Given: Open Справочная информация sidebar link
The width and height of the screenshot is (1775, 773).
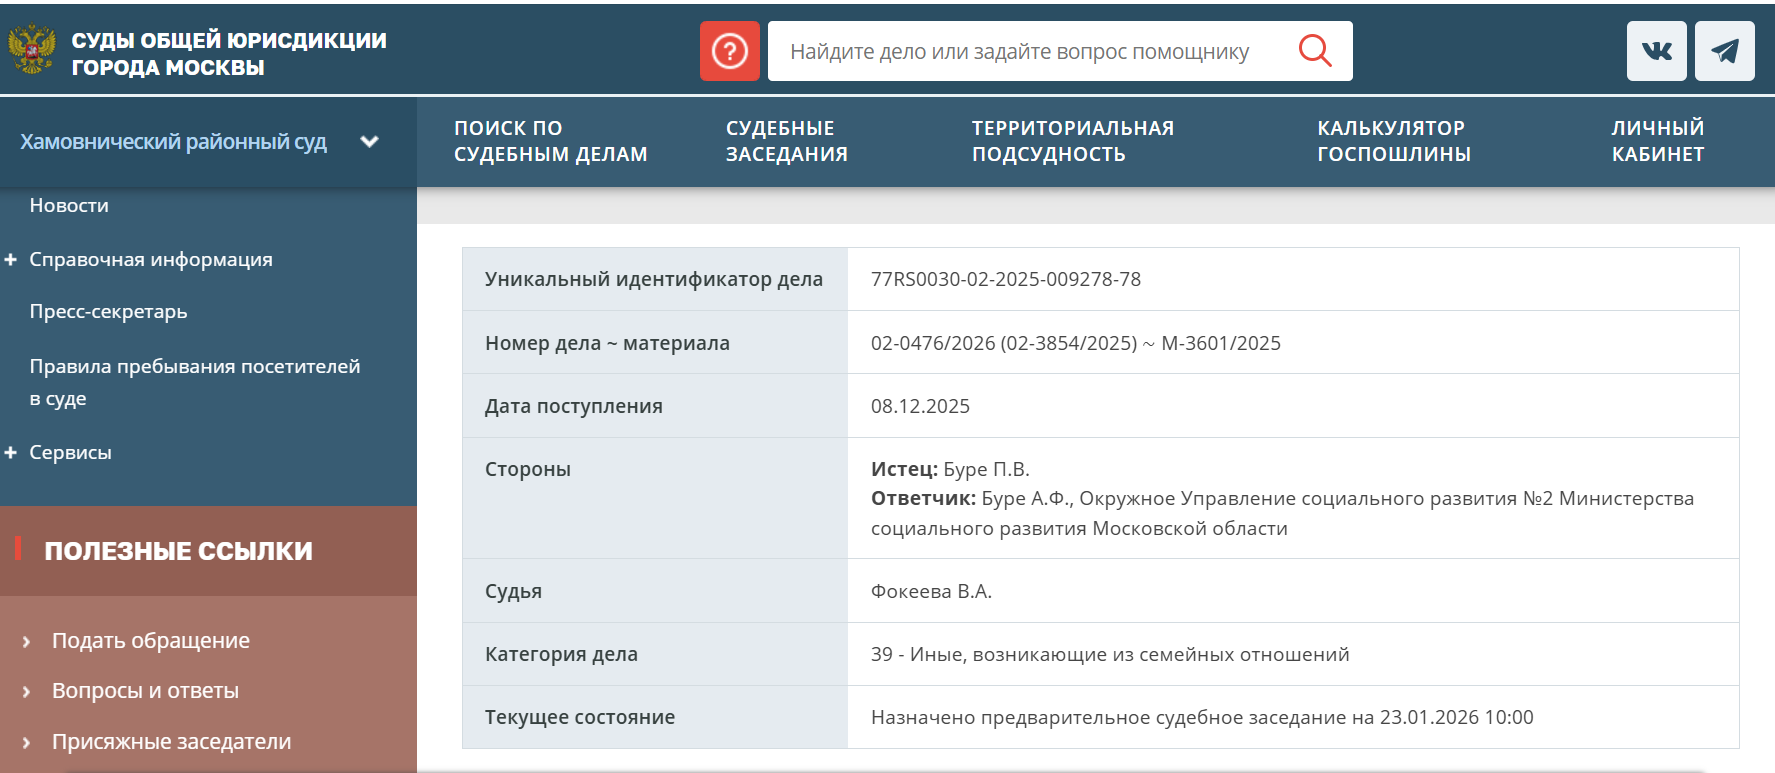Looking at the screenshot, I should 151,259.
